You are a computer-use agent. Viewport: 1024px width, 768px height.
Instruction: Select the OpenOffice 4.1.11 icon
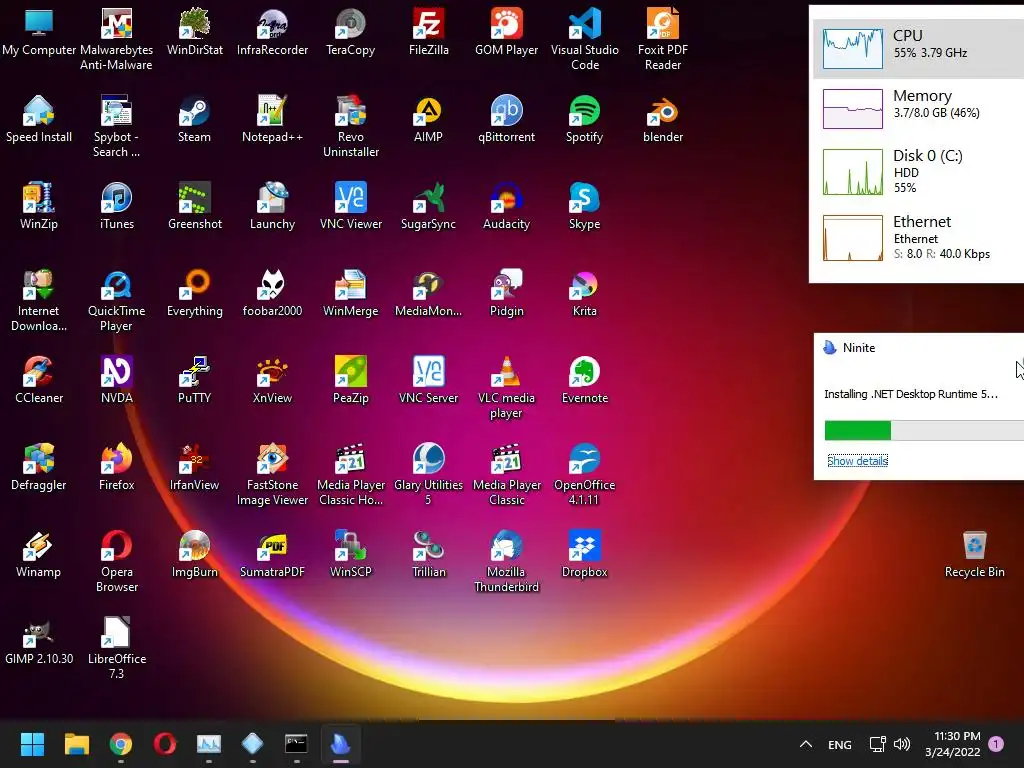pyautogui.click(x=584, y=473)
